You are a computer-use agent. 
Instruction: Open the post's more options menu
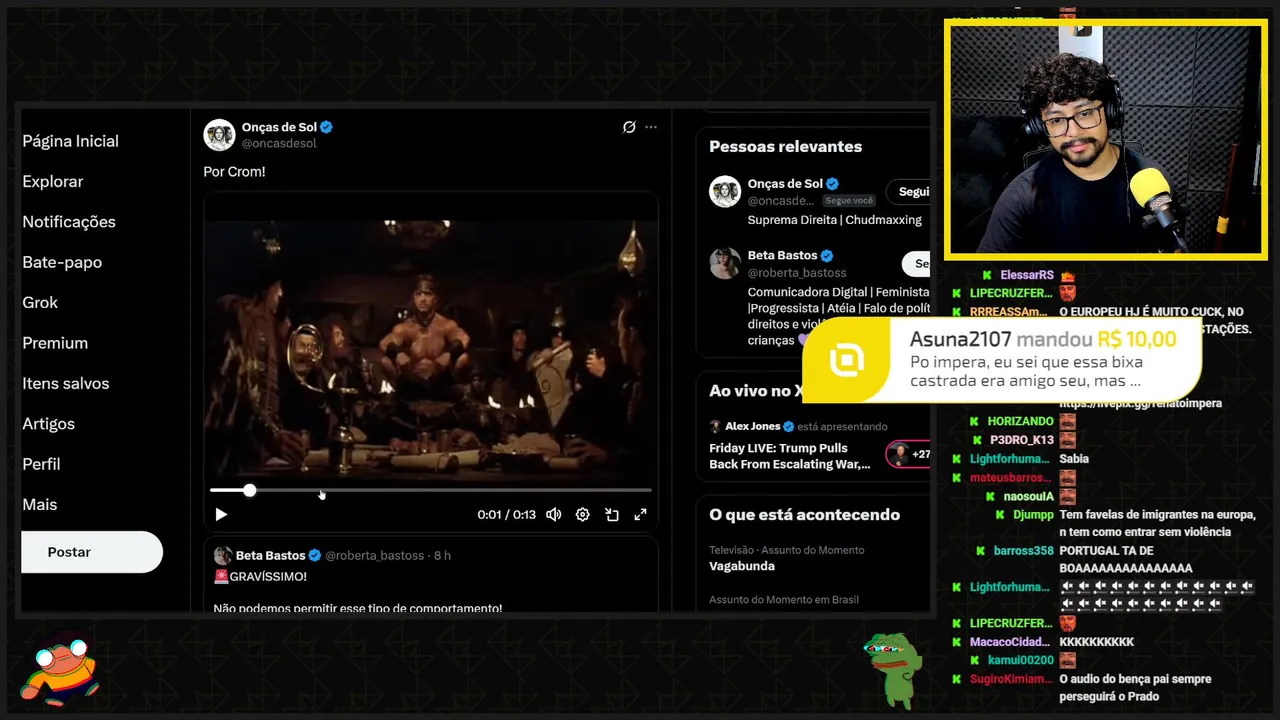point(651,127)
